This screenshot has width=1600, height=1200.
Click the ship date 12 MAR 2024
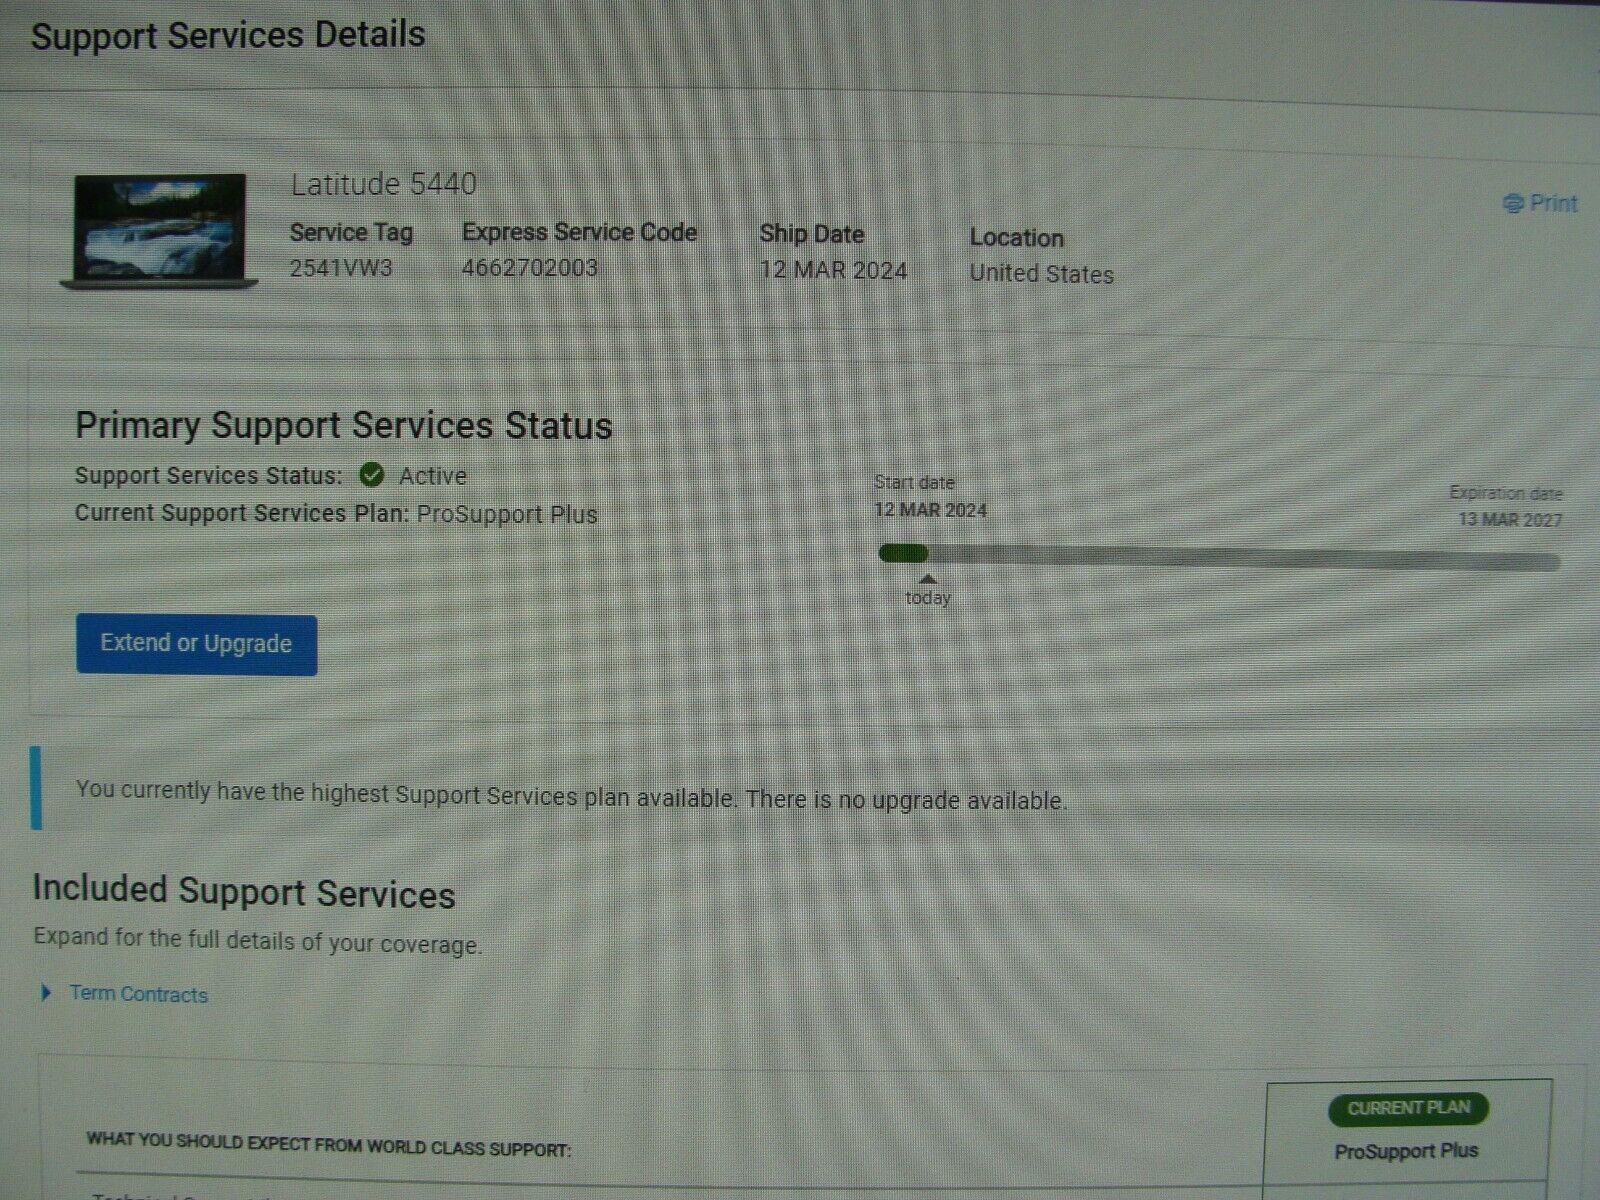(833, 270)
